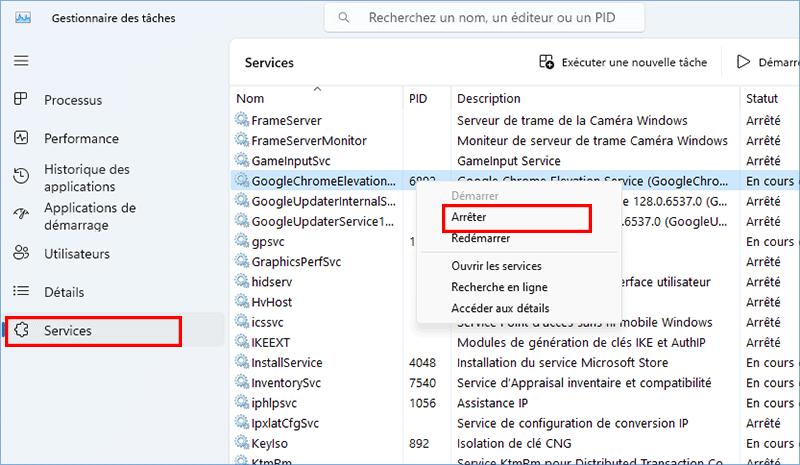This screenshot has width=800, height=465.
Task: Click the Détails list icon
Action: pyautogui.click(x=21, y=291)
